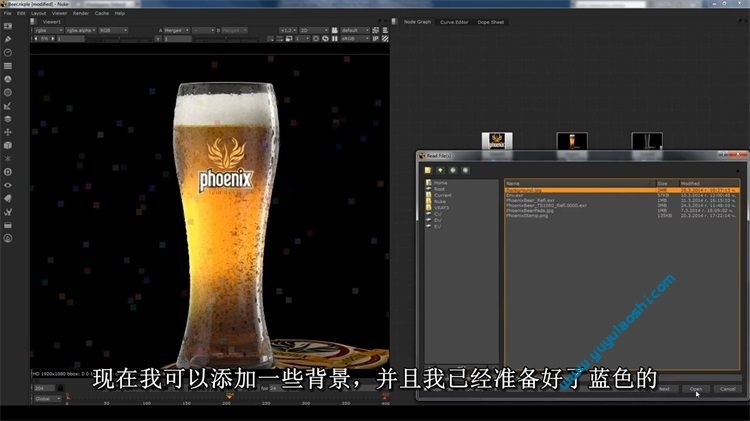Open the rgba channel set dropdown
Screen dimensions: 750x421
48,30
